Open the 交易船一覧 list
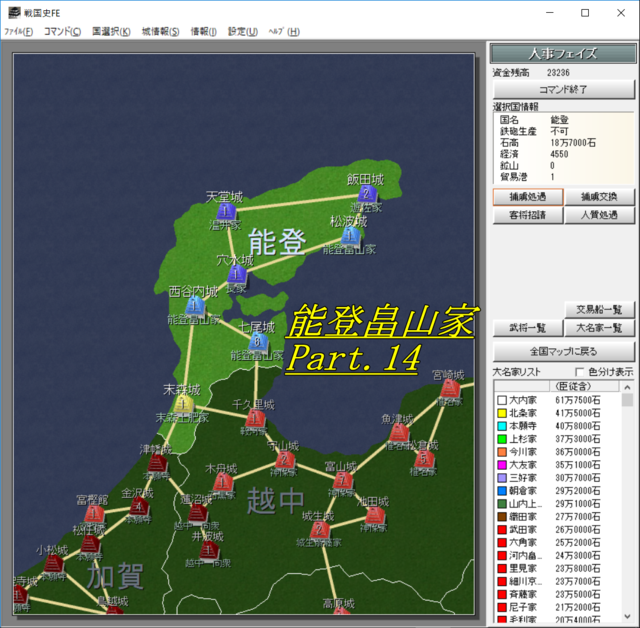This screenshot has height=628, width=640. (x=599, y=310)
